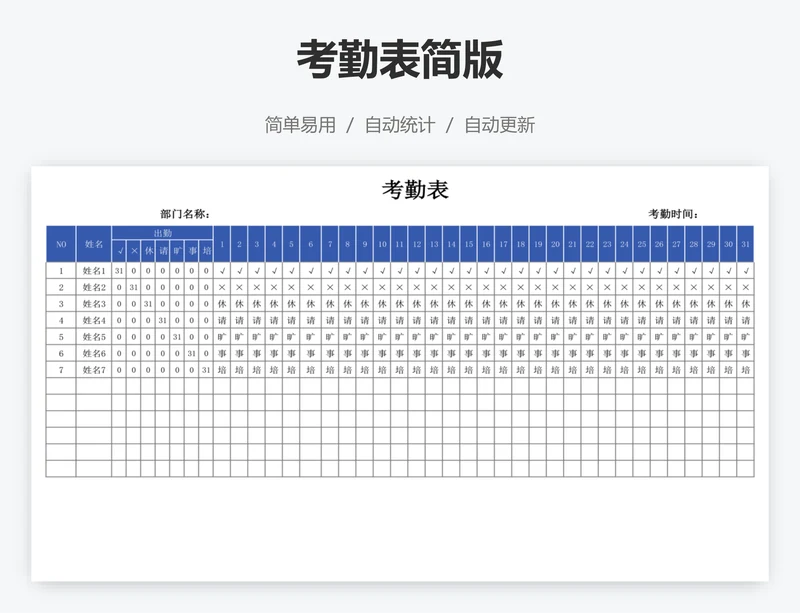Click the 31 count in 姓名1 row
800x613 pixels.
[x=119, y=271]
